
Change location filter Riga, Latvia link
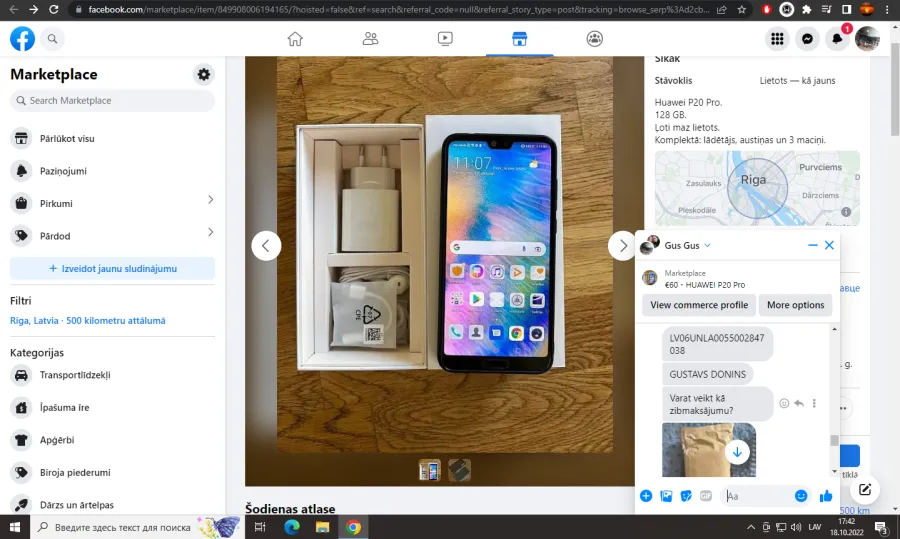click(x=88, y=321)
